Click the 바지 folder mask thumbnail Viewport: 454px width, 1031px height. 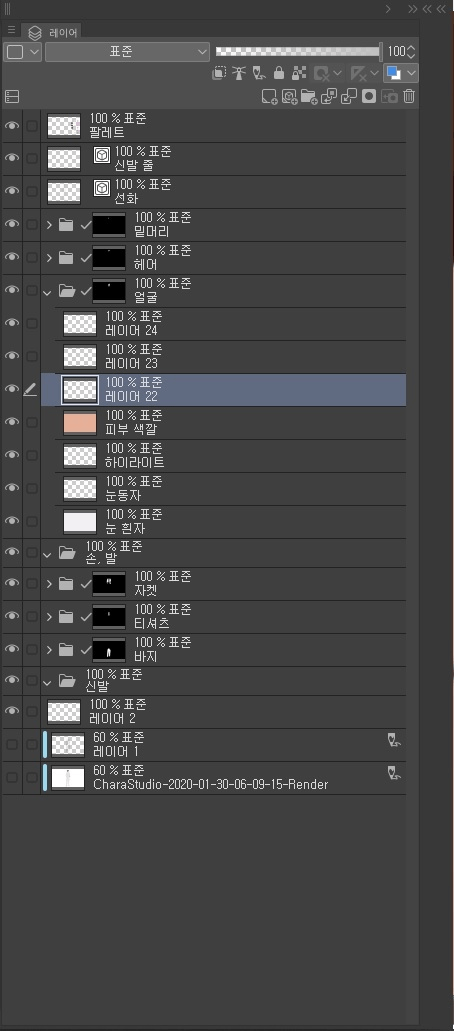click(109, 650)
